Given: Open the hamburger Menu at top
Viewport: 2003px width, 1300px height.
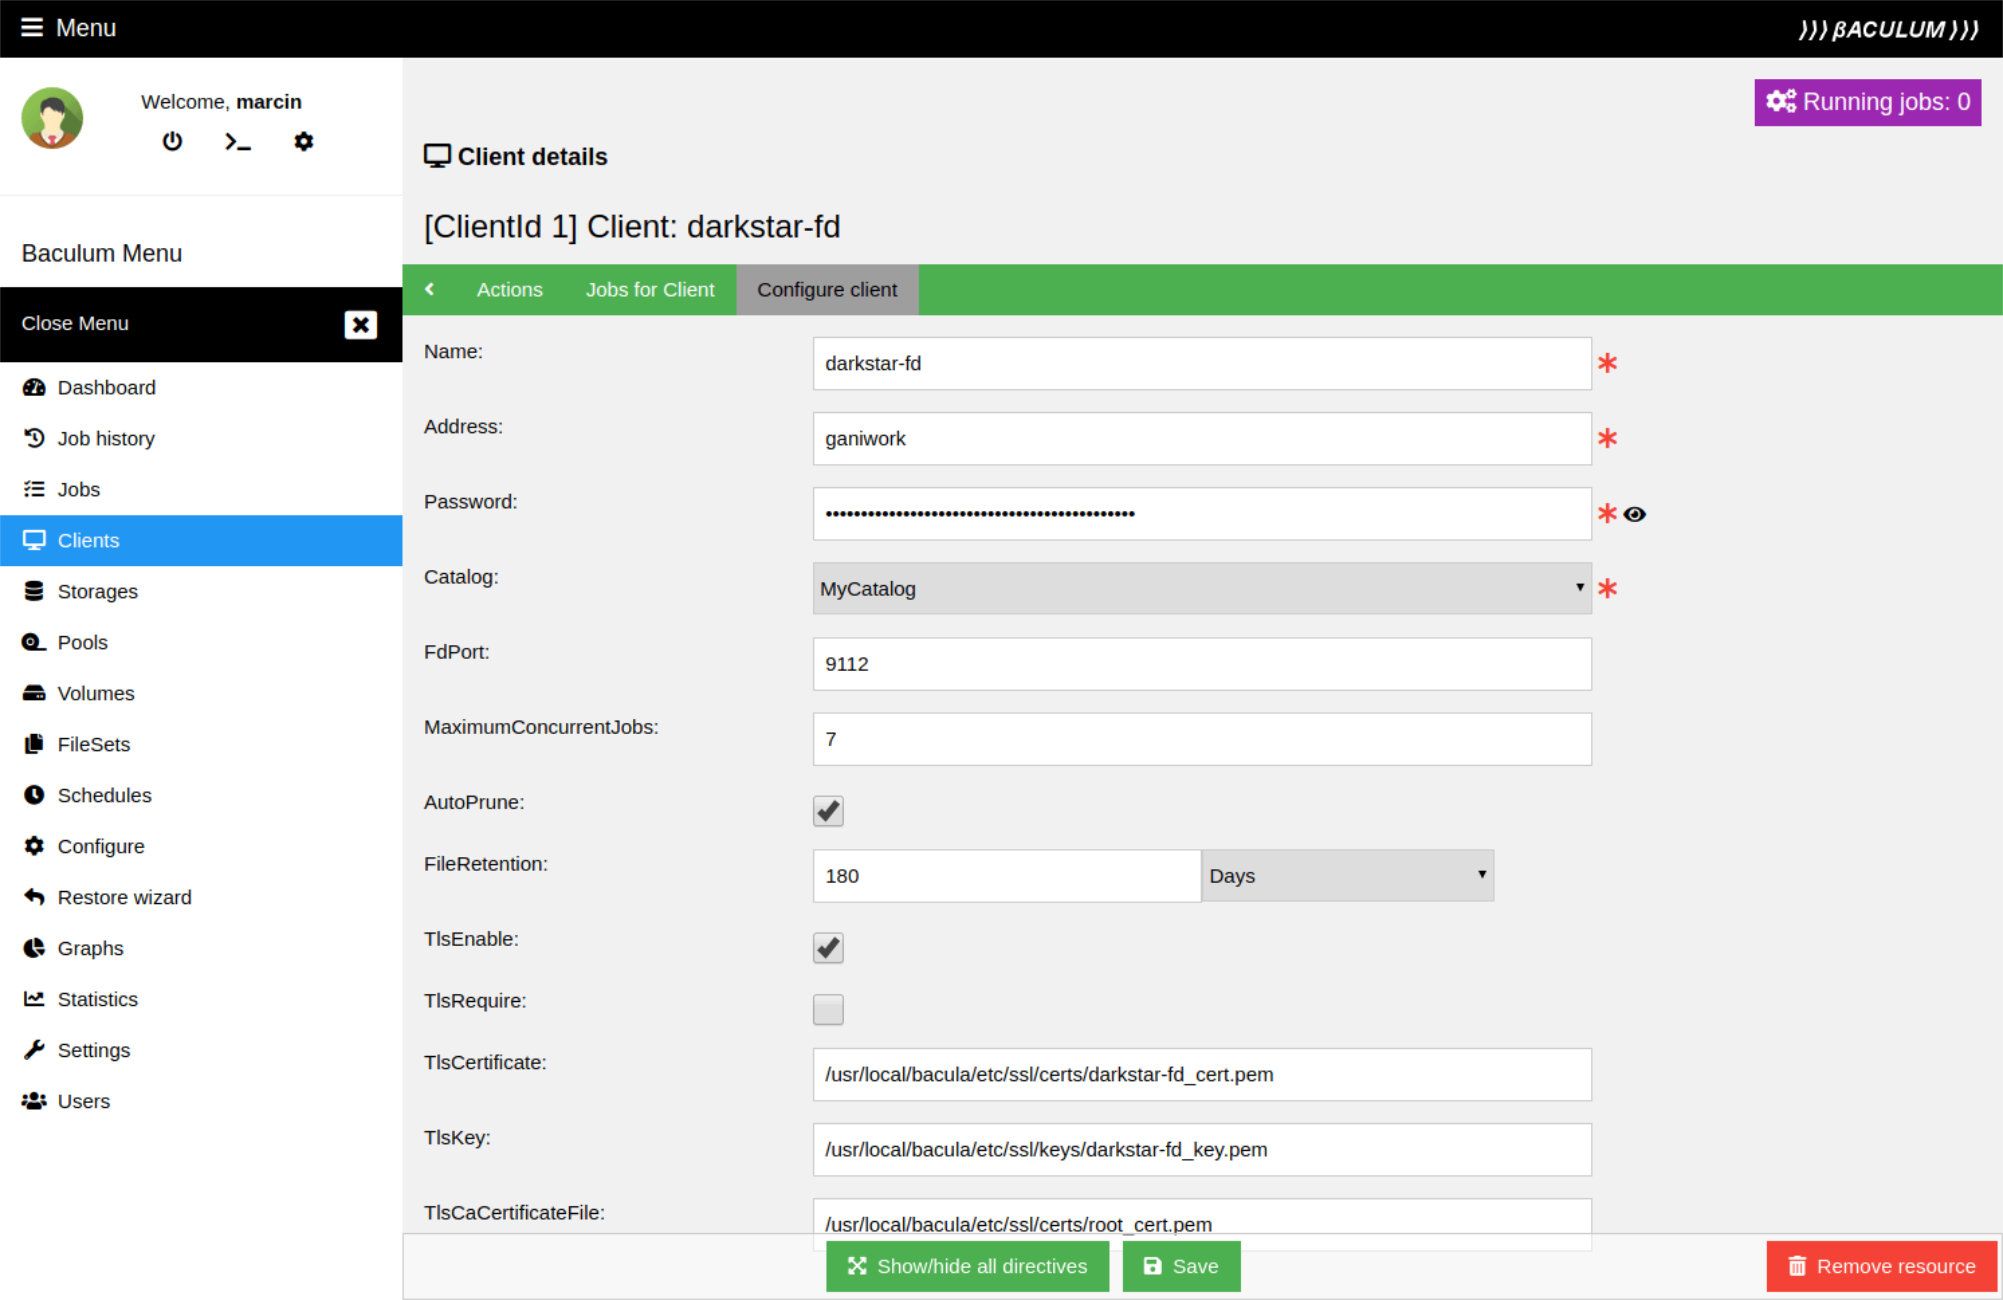Looking at the screenshot, I should click(x=68, y=27).
